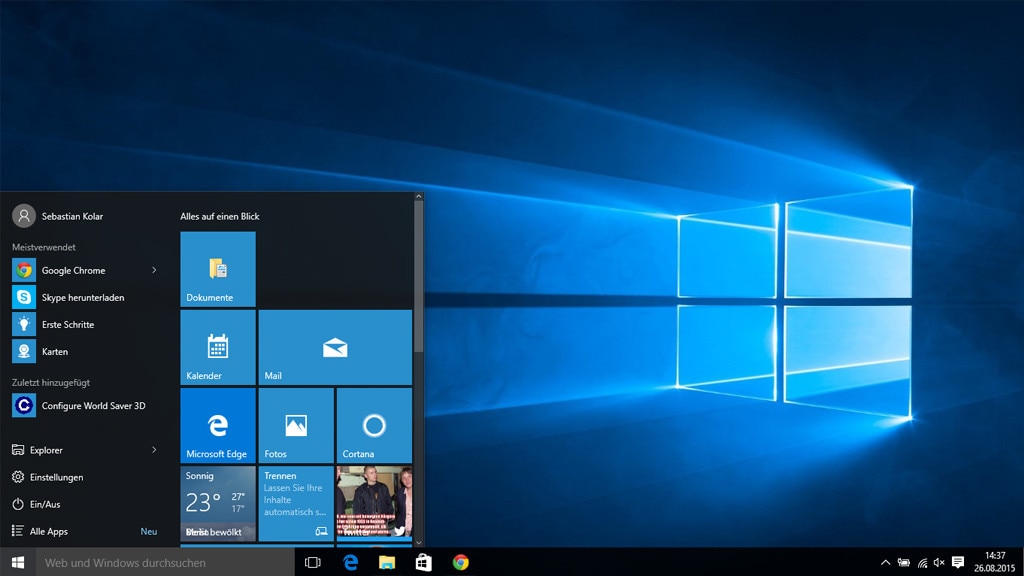Click the battery status tray icon
This screenshot has height=576, width=1024.
click(904, 562)
